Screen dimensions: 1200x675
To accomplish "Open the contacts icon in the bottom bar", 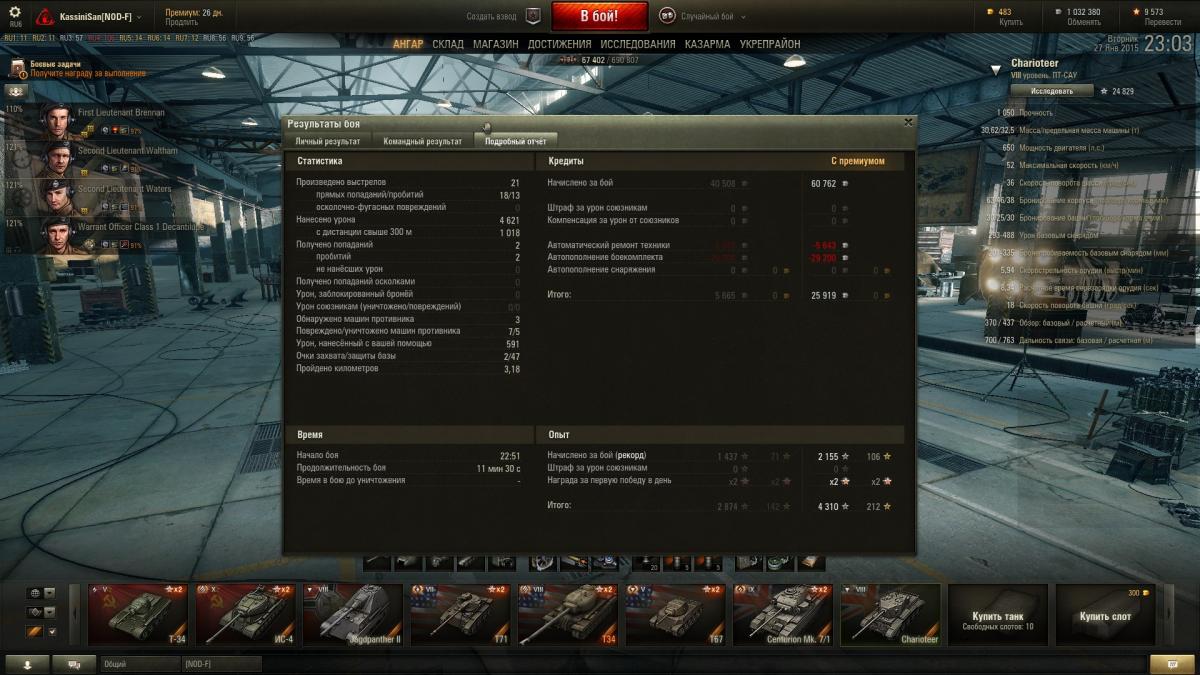I will point(27,664).
